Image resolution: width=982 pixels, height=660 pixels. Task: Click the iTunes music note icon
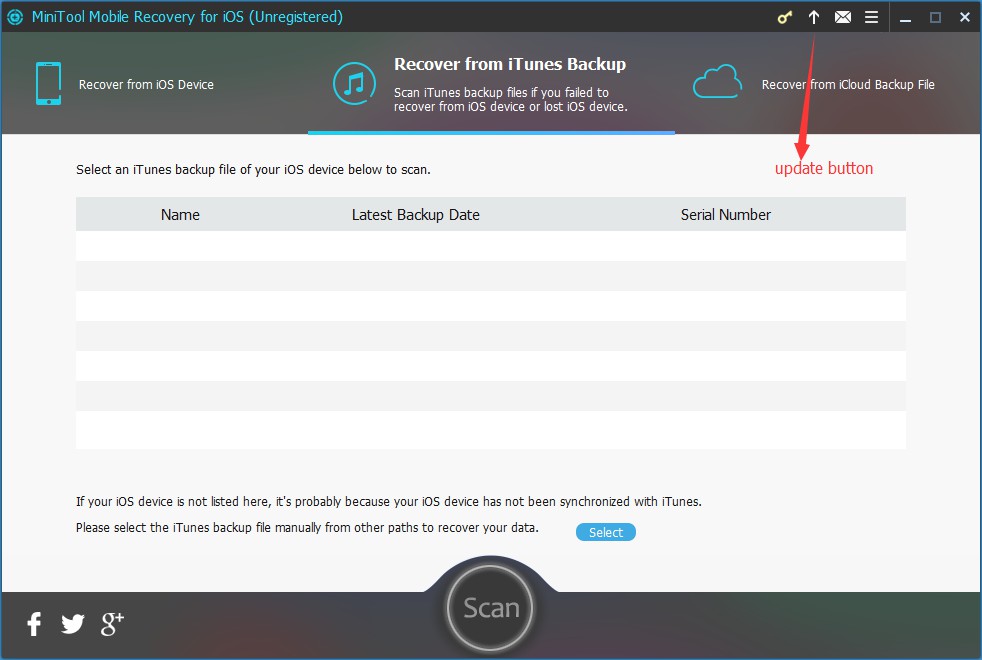(354, 83)
